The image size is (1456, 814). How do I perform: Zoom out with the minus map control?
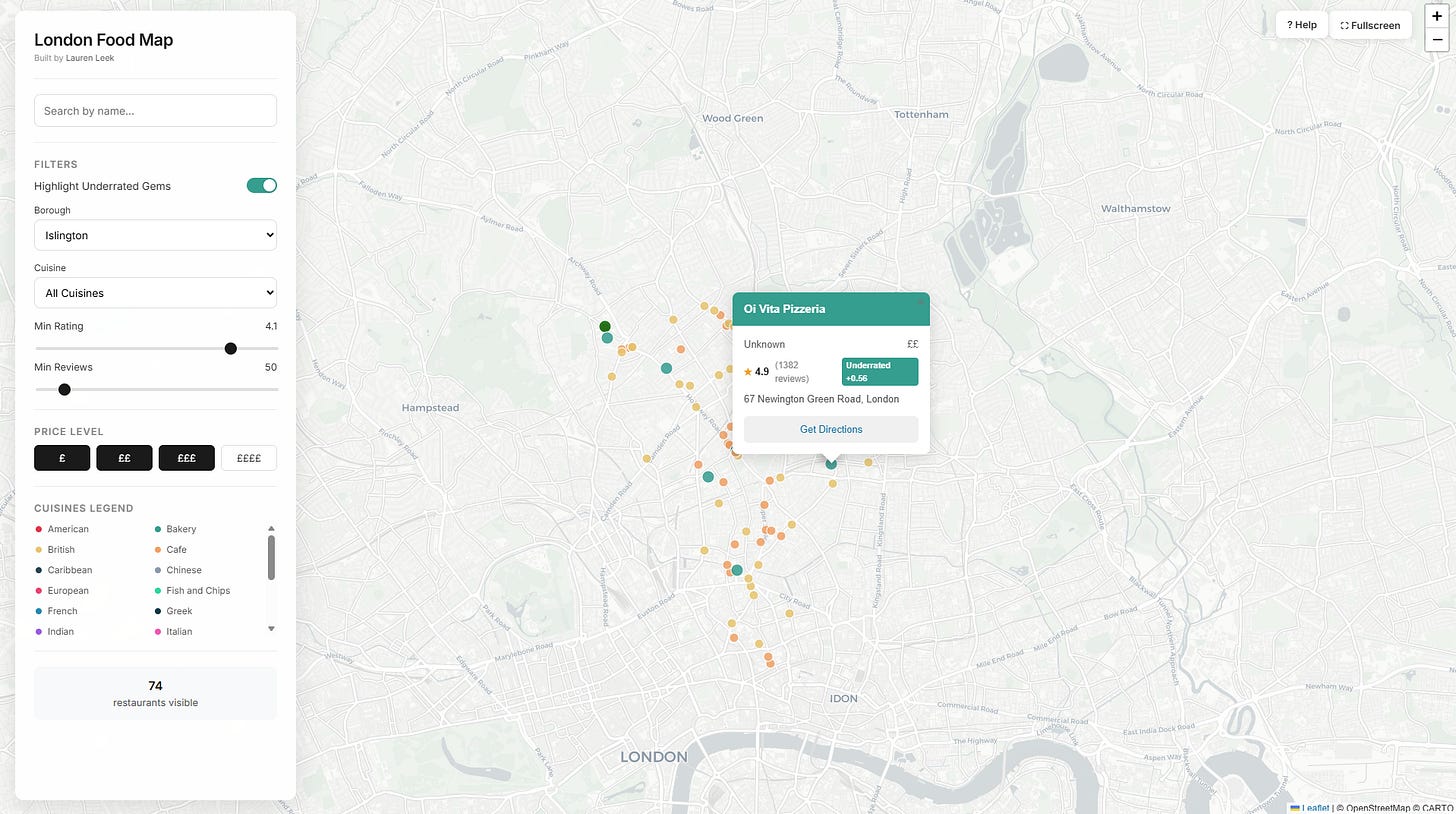(x=1437, y=40)
